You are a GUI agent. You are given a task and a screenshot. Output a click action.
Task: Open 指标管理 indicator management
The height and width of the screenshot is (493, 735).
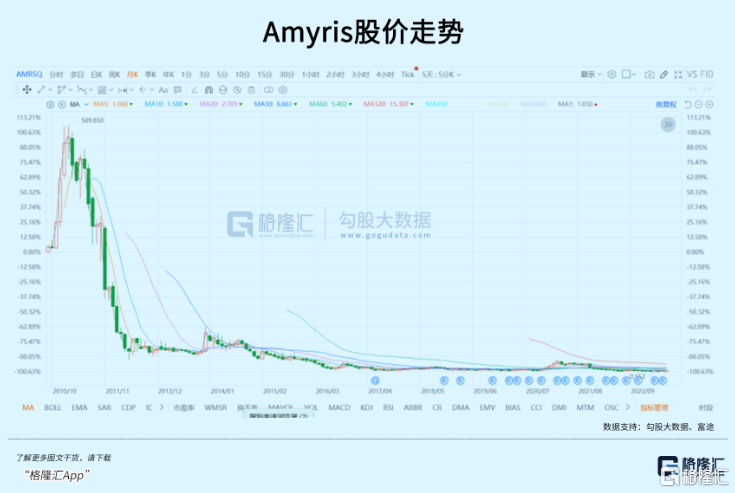click(654, 408)
